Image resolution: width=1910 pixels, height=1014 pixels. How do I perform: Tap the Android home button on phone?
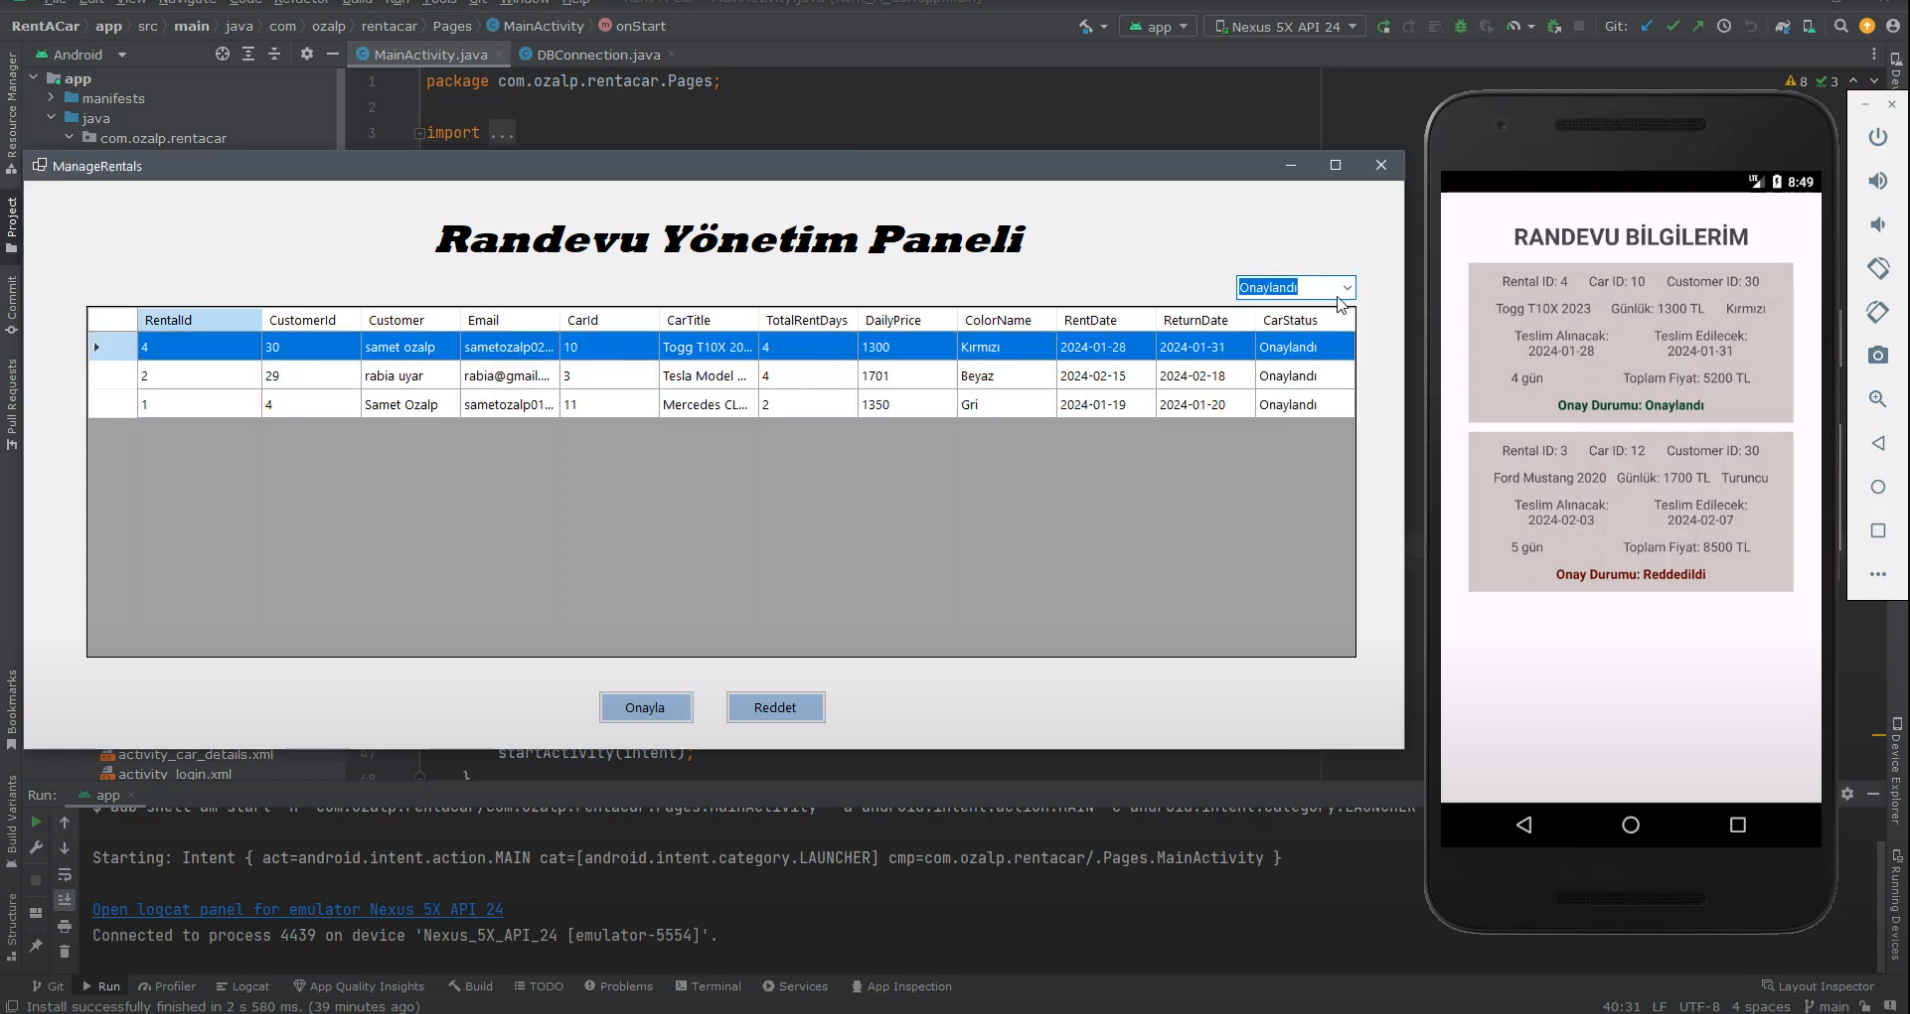[1630, 825]
